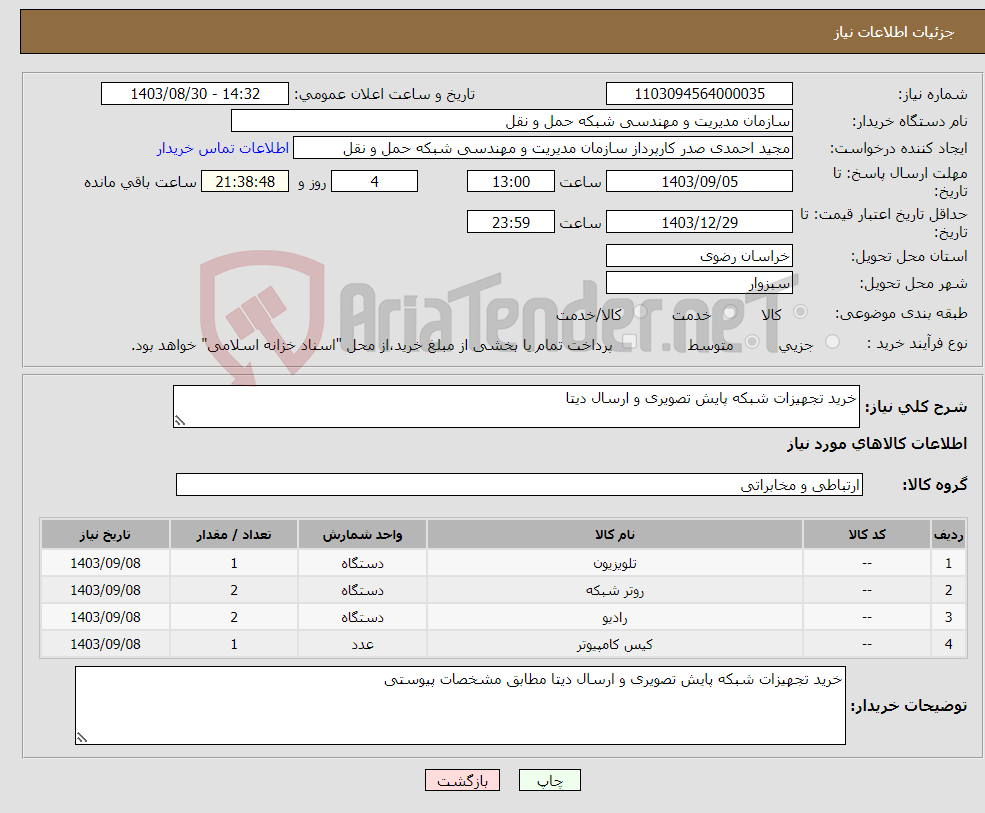Image resolution: width=985 pixels, height=813 pixels.
Task: Click the deadline time field 13:00
Action: coord(511,182)
